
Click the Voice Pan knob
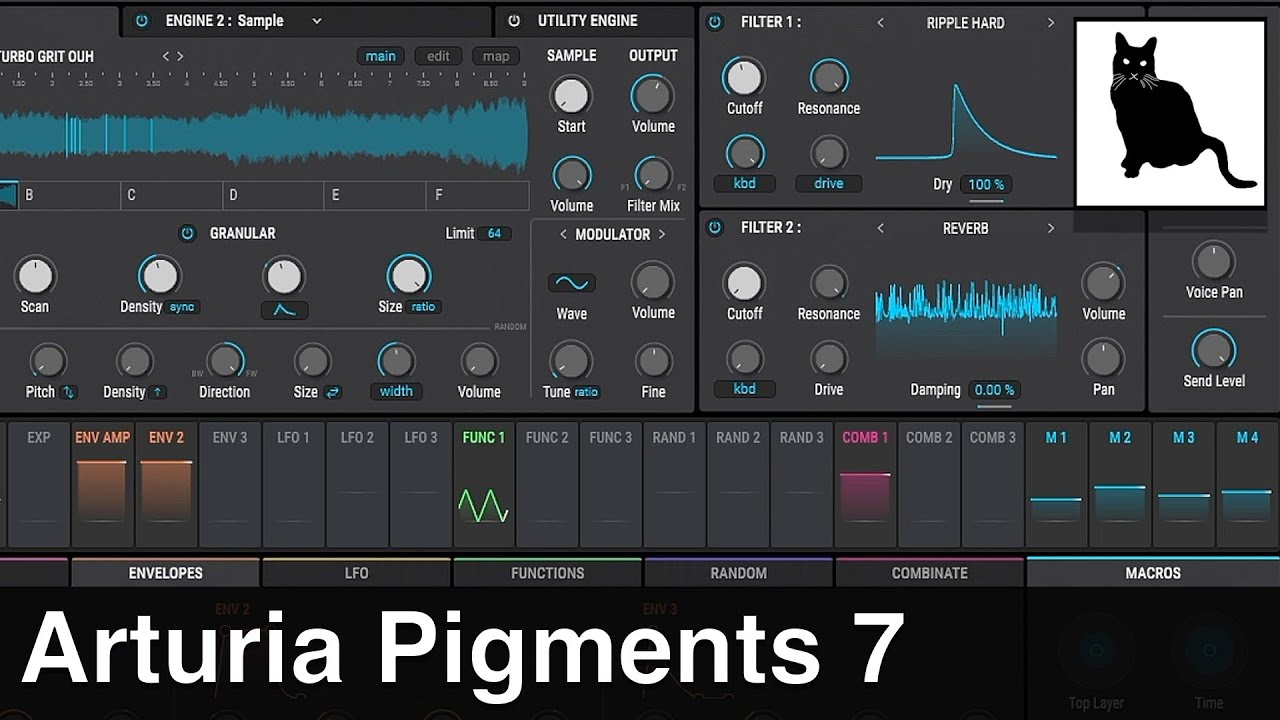tap(1214, 261)
